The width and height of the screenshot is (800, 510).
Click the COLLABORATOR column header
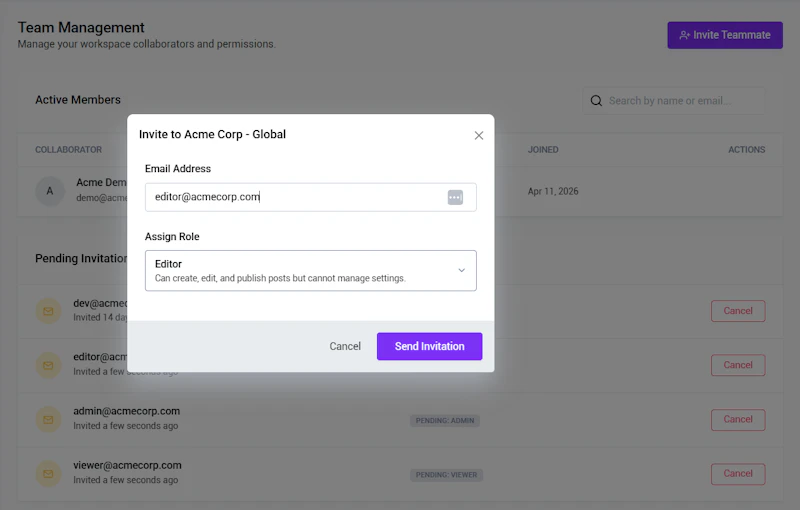[68, 150]
